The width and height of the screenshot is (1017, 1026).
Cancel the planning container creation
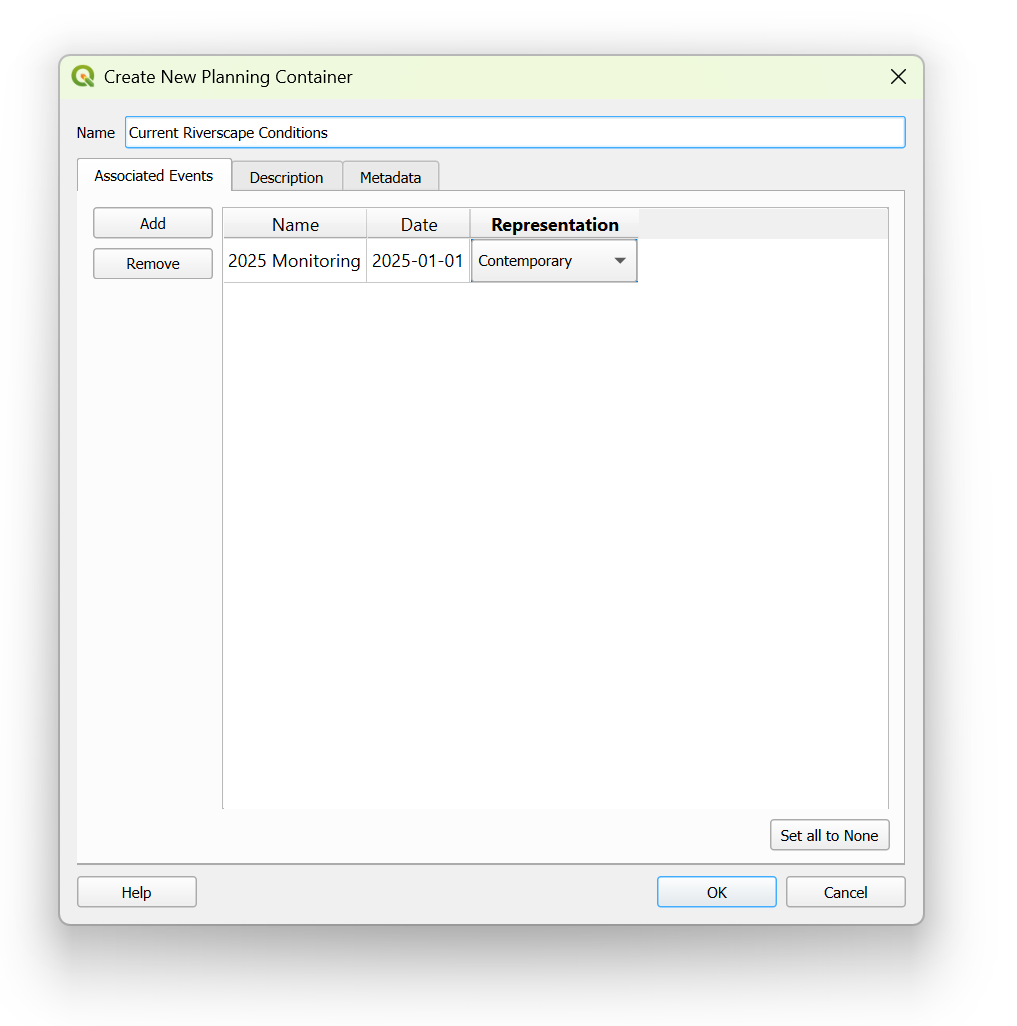[x=845, y=892]
